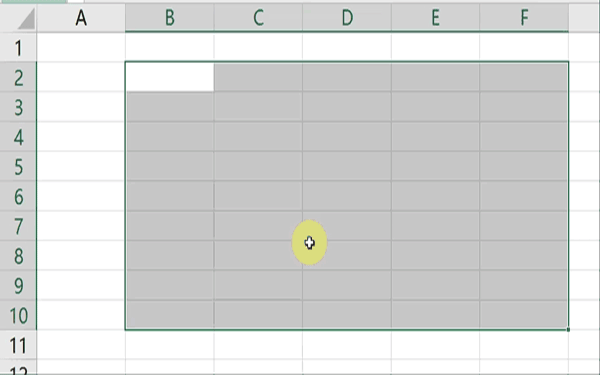Select column B header
The width and height of the screenshot is (600, 375).
[x=170, y=18]
